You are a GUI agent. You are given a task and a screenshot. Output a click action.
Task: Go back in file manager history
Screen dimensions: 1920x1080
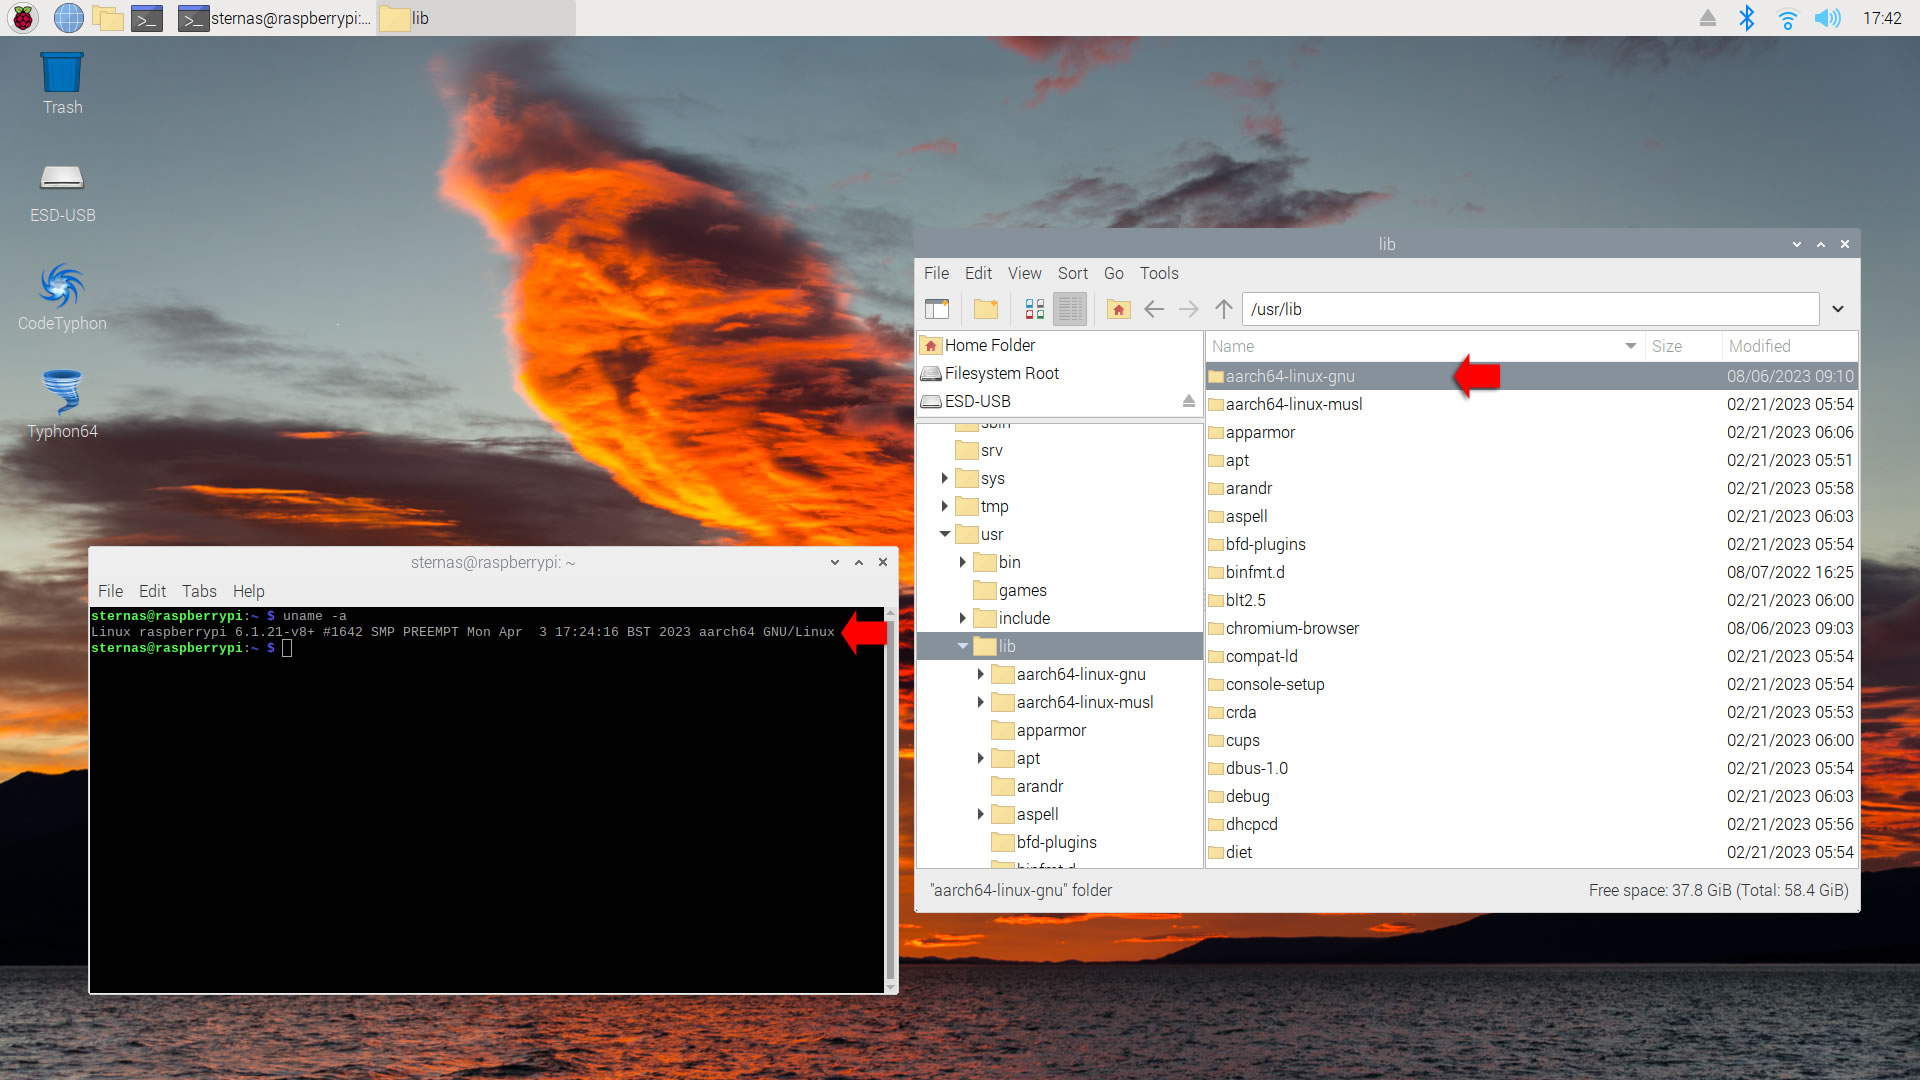point(1154,309)
